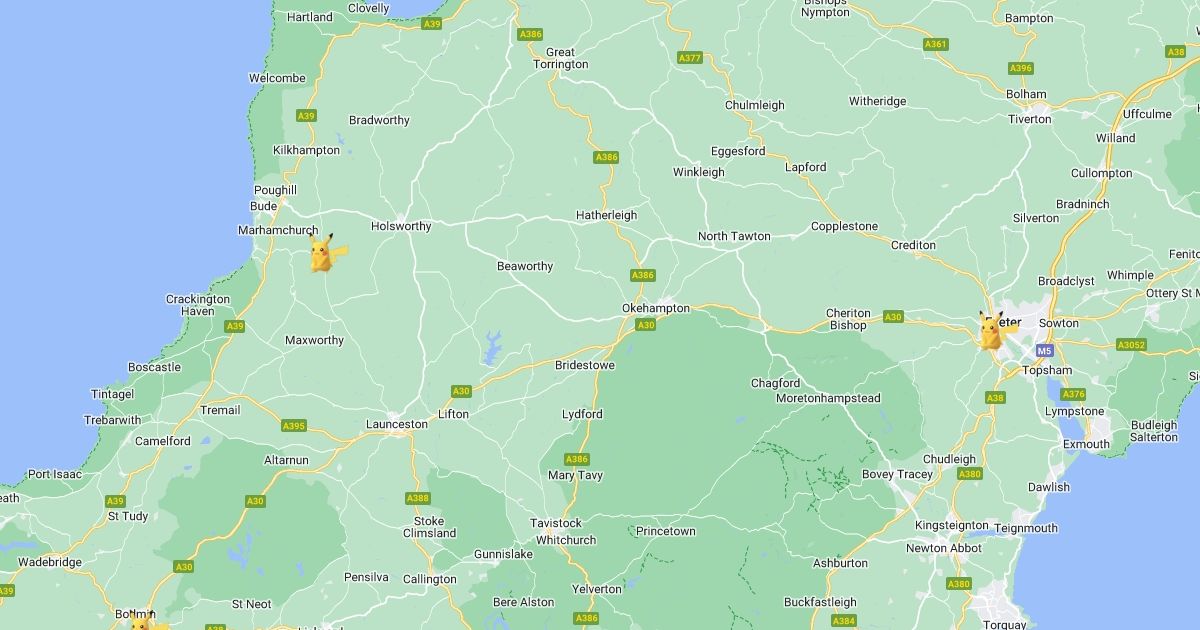Viewport: 1200px width, 630px height.
Task: Click the Tavistock place label
Action: pyautogui.click(x=556, y=523)
